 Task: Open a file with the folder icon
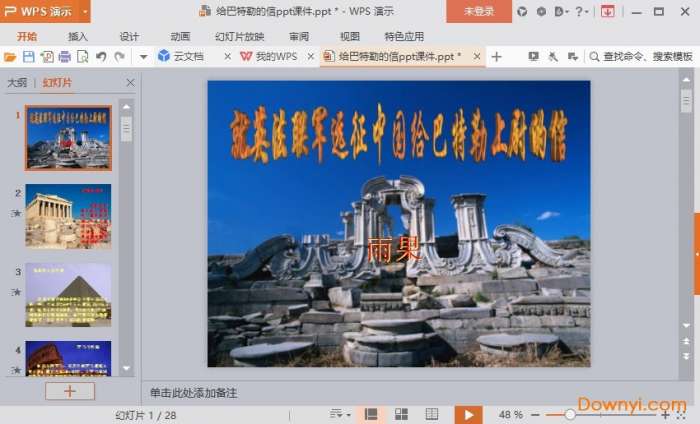coord(10,57)
